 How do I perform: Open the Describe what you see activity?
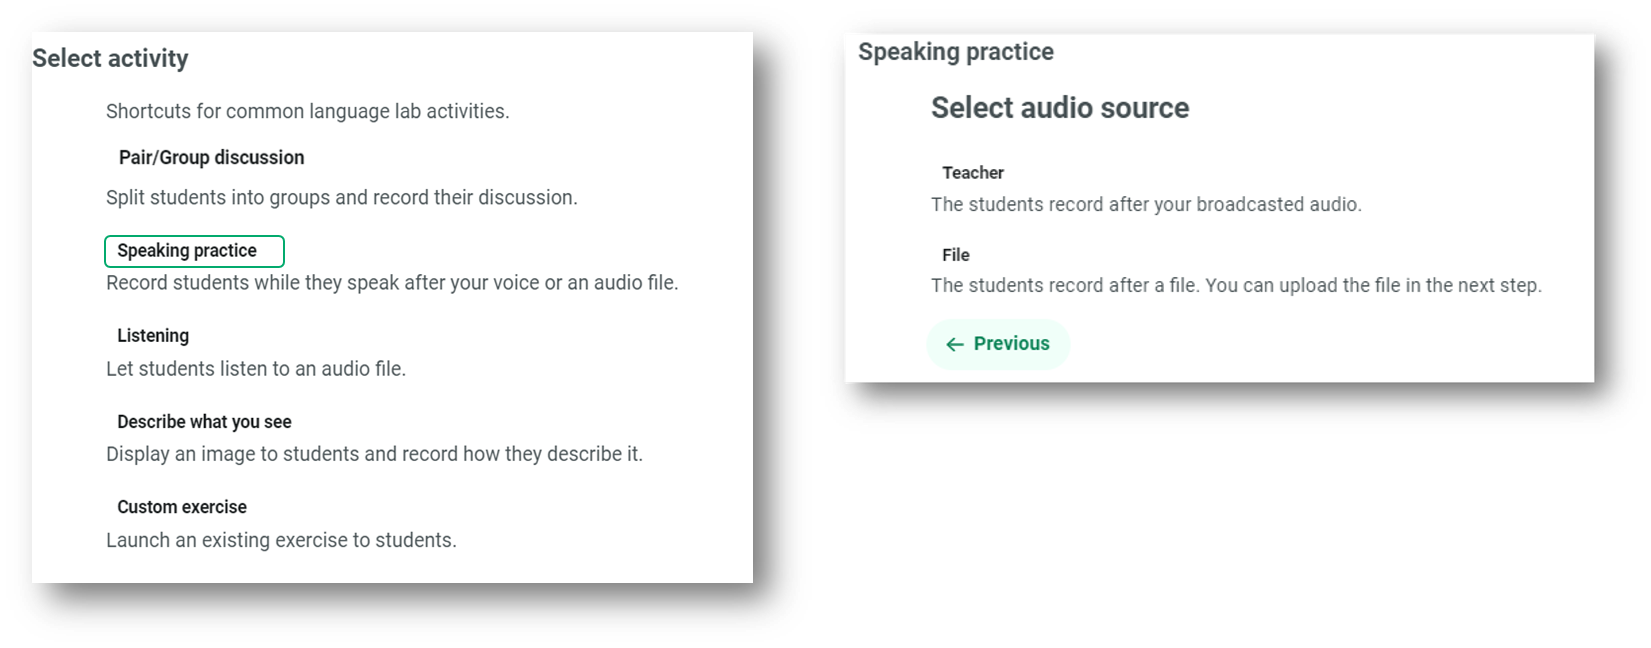tap(204, 422)
